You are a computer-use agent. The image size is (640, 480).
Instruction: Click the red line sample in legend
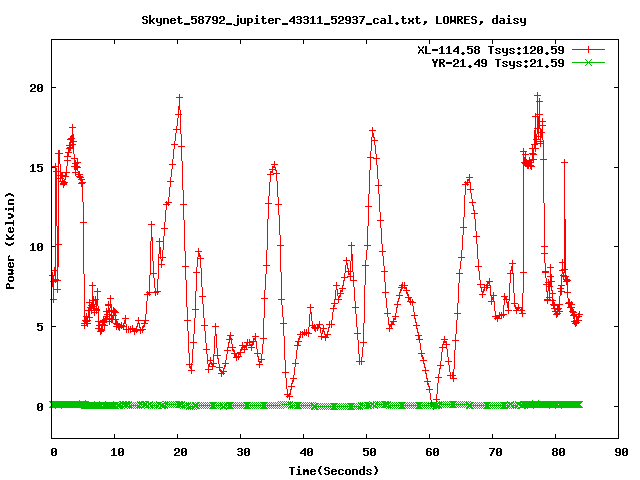(588, 50)
